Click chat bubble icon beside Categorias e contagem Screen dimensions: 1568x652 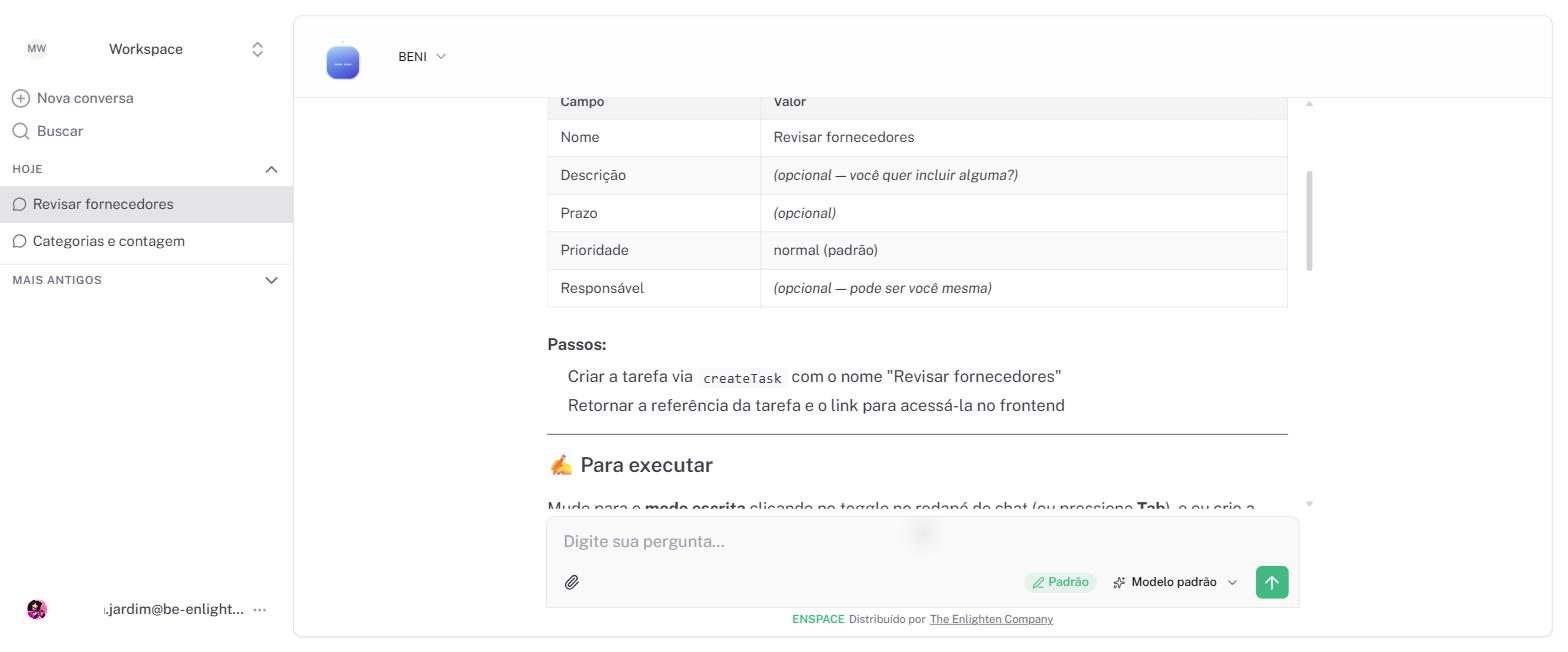(x=19, y=241)
